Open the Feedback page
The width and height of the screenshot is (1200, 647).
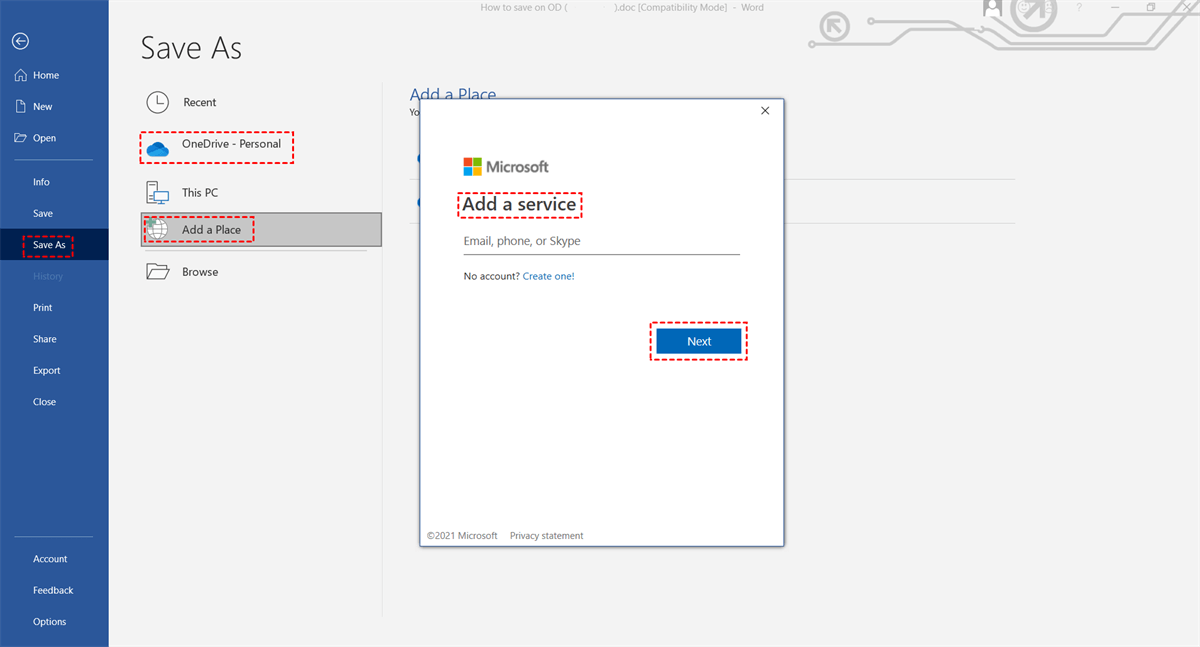click(x=53, y=590)
